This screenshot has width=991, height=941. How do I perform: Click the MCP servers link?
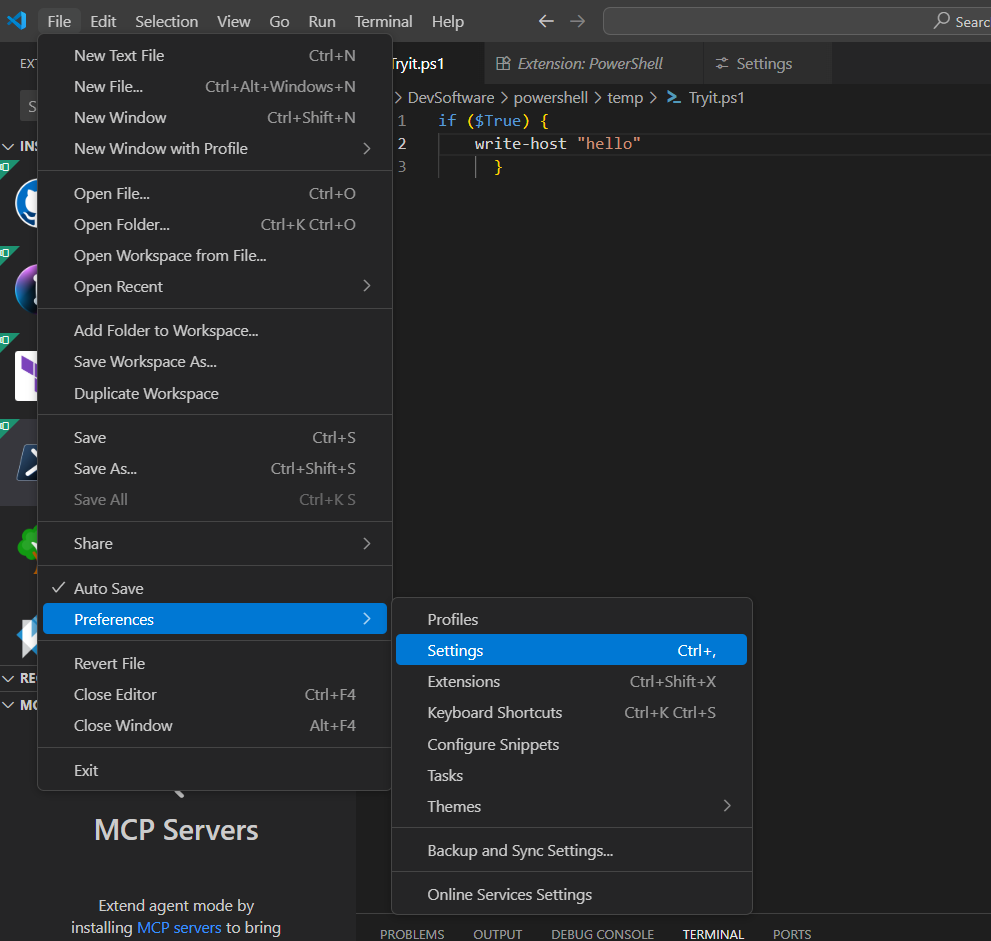(x=178, y=927)
